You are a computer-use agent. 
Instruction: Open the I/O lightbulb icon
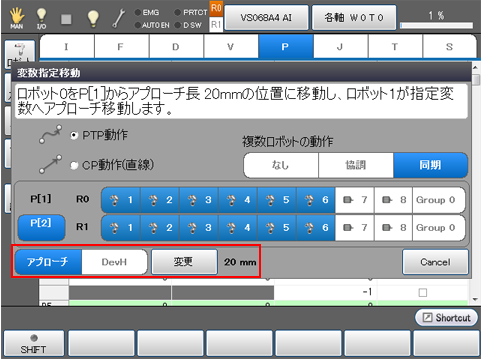(41, 18)
